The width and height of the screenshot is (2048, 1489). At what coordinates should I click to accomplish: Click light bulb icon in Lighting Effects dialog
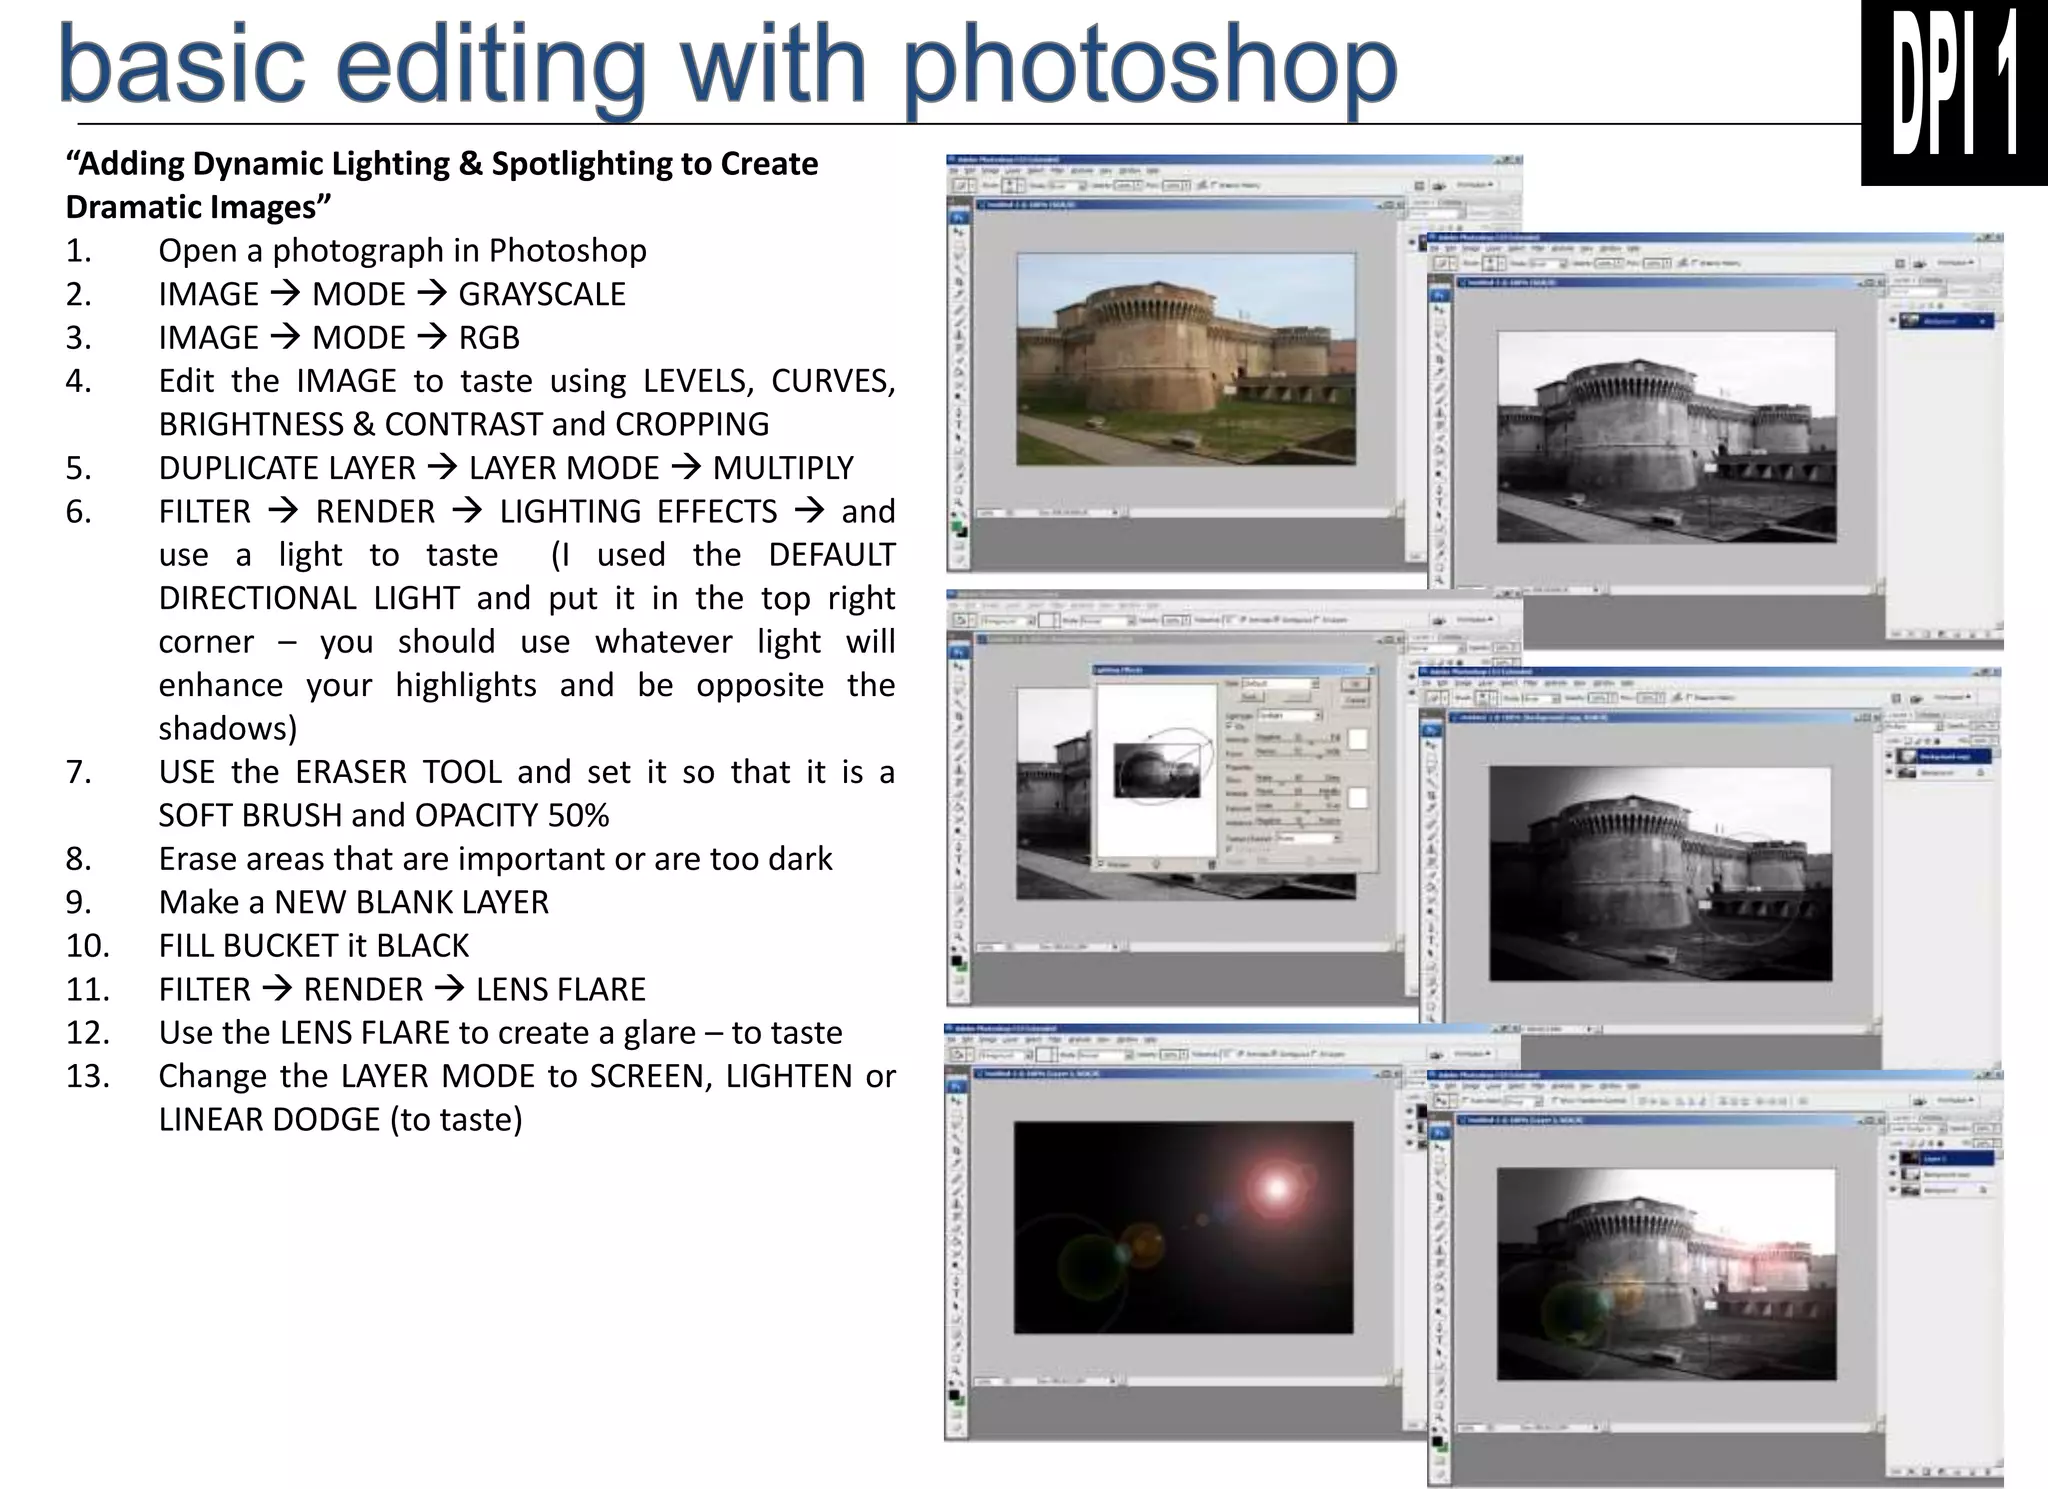[x=1157, y=863]
